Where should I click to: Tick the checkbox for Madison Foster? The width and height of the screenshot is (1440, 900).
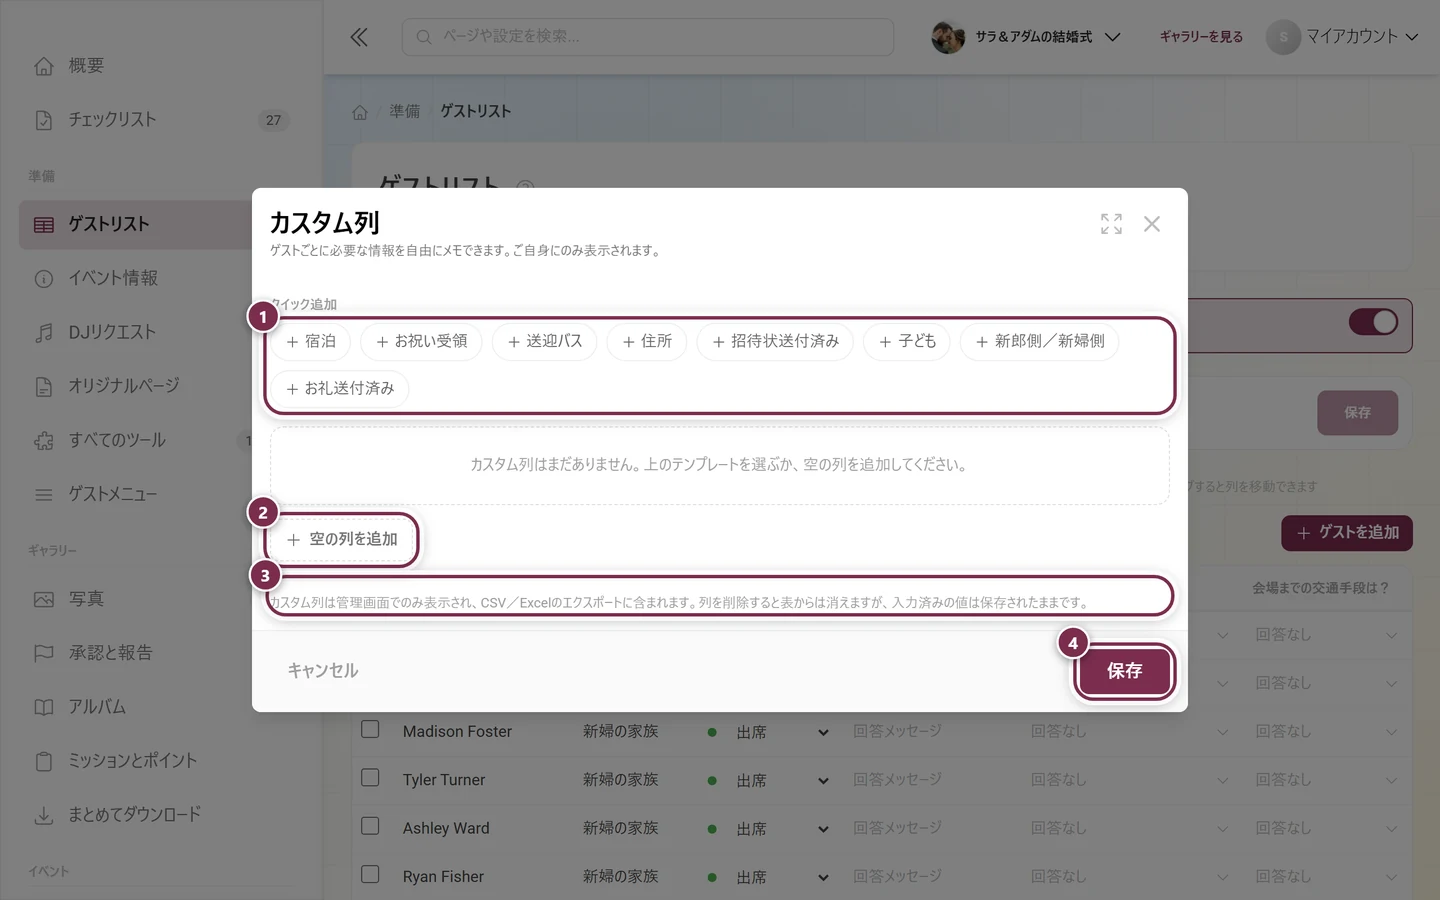[x=370, y=729]
